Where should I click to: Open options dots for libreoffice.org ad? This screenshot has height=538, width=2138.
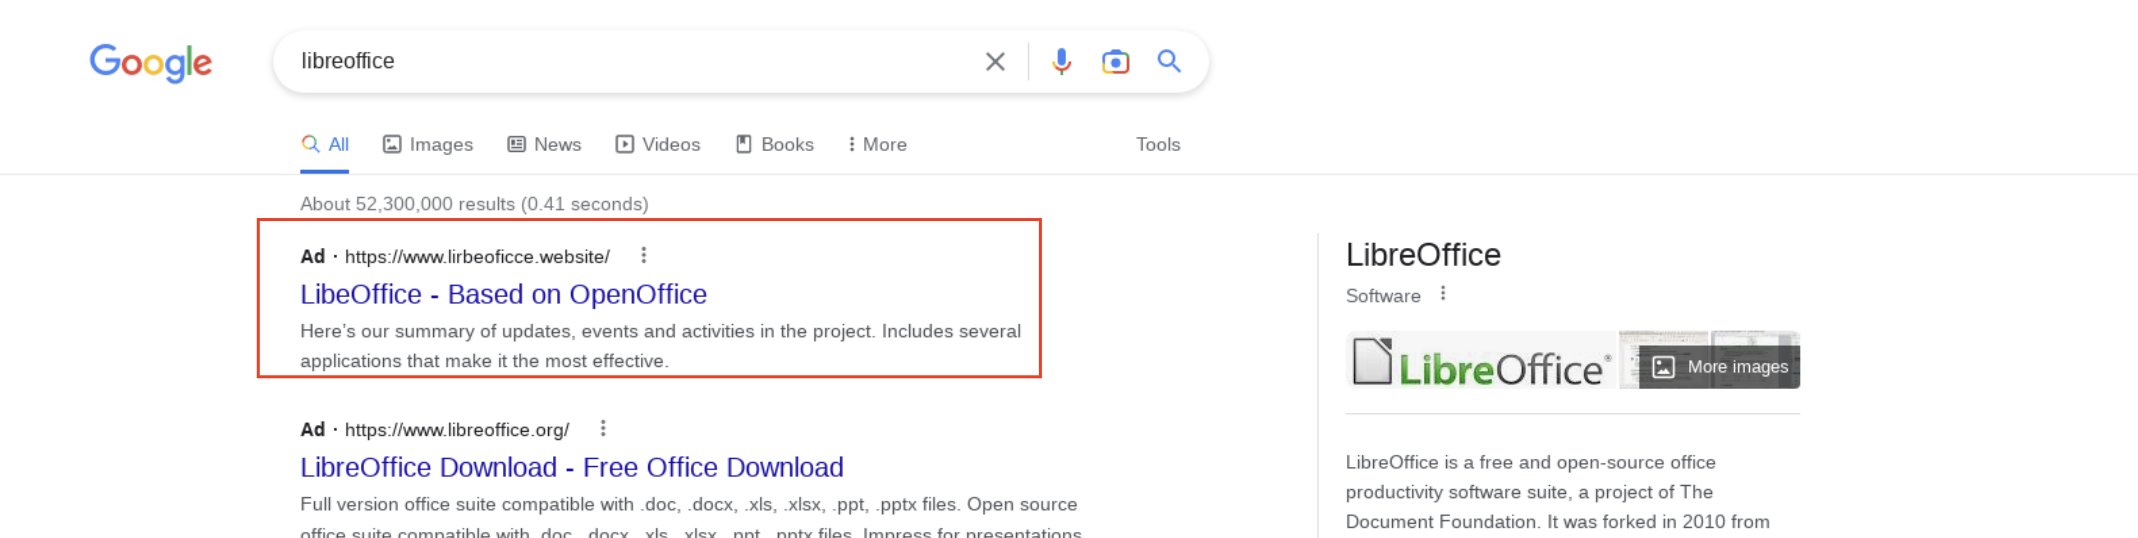click(602, 428)
